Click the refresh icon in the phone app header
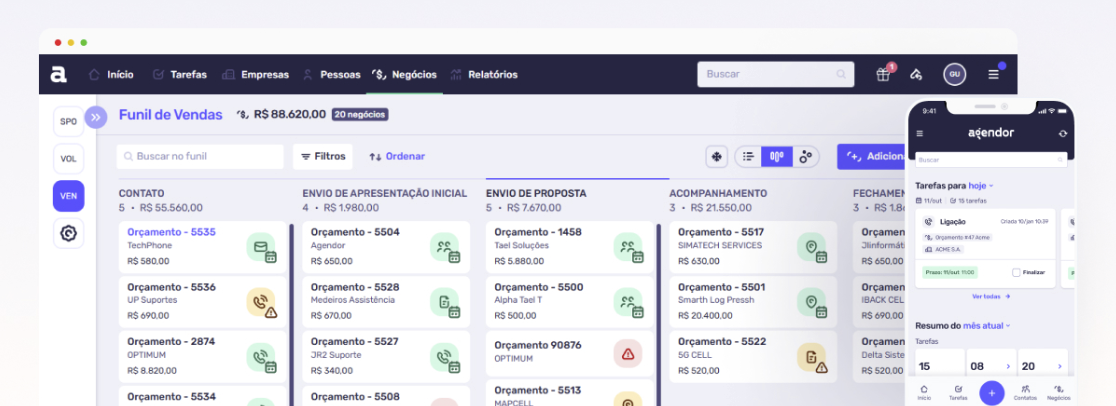Viewport: 1116px width, 406px height. pyautogui.click(x=1063, y=133)
